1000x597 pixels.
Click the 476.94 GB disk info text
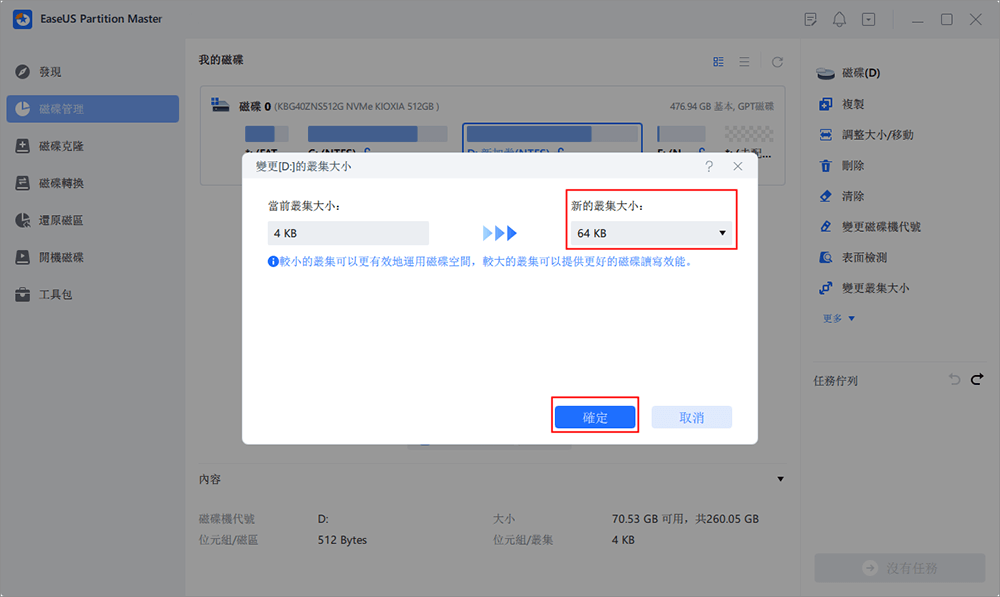(721, 107)
